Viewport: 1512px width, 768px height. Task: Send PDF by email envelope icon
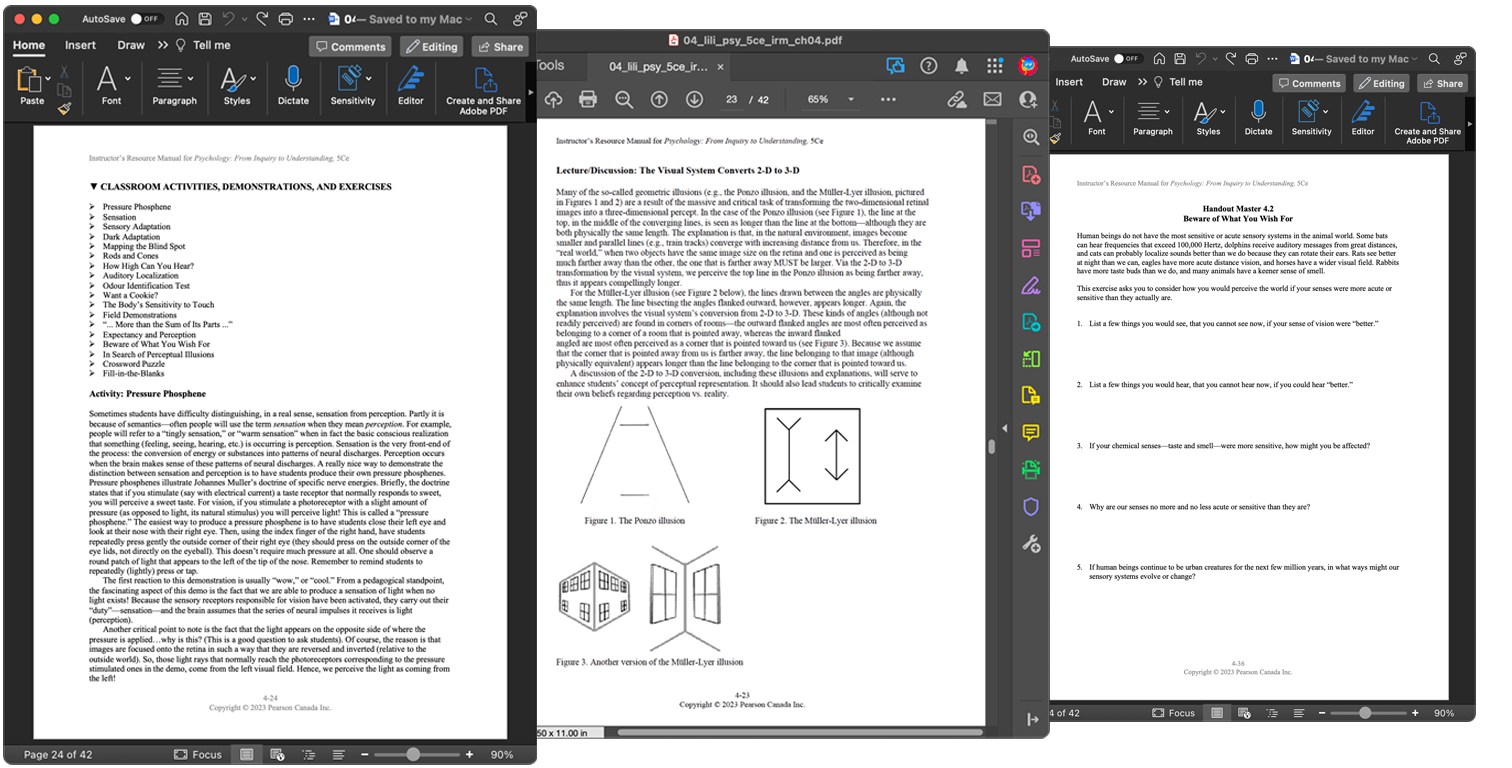[x=992, y=99]
